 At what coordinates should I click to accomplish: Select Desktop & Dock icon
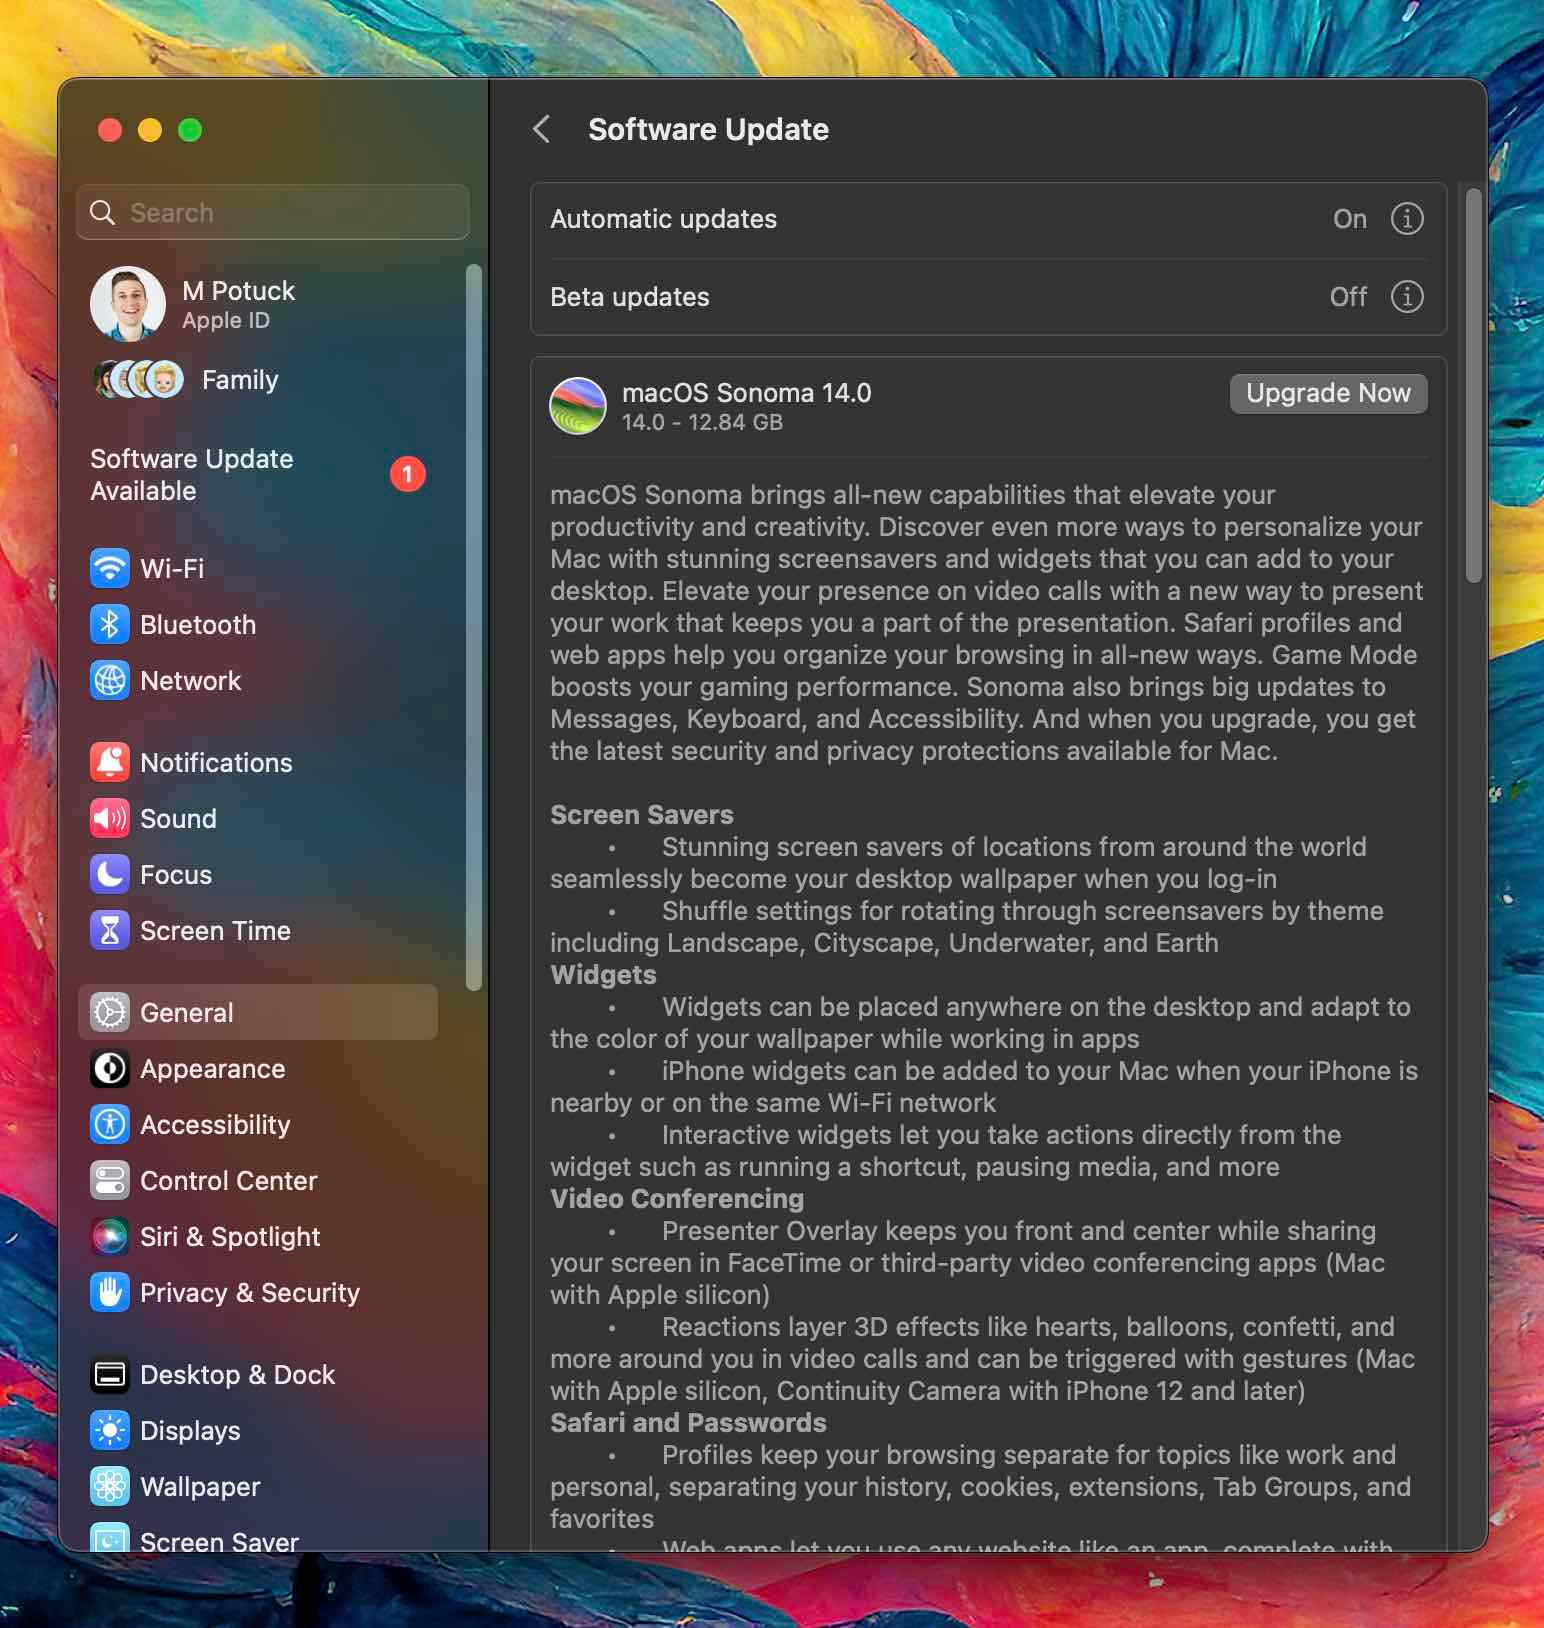[x=110, y=1374]
